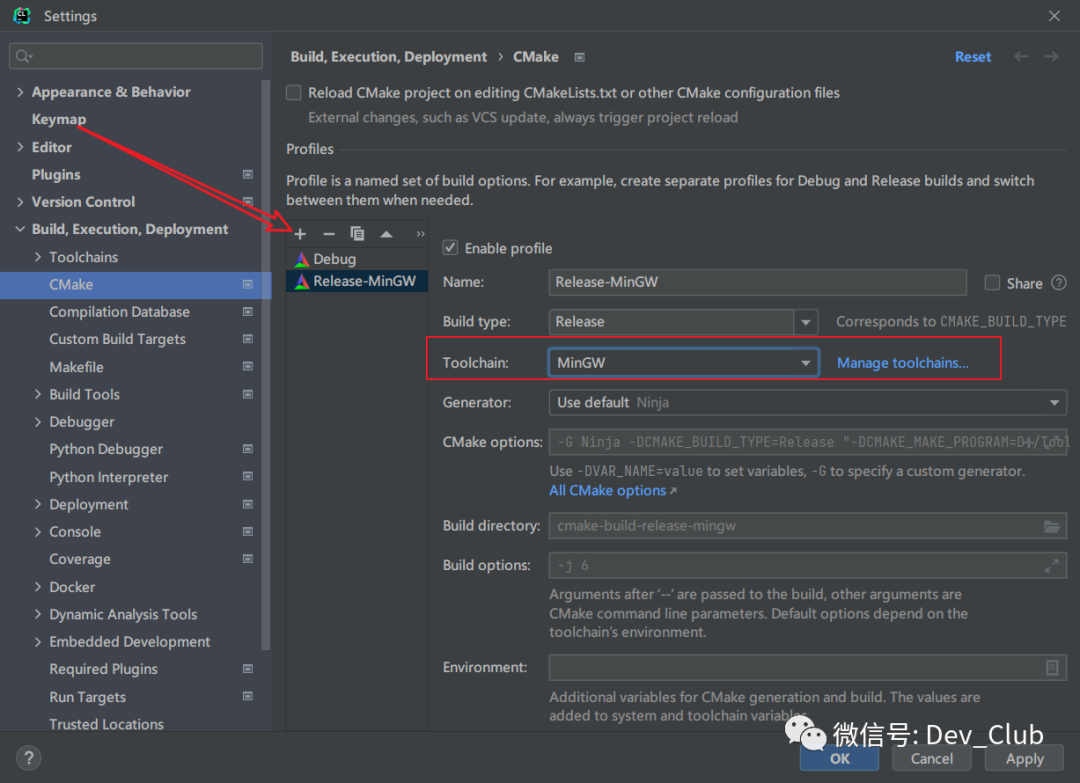This screenshot has height=783, width=1080.
Task: Click the Apply button
Action: click(1024, 758)
